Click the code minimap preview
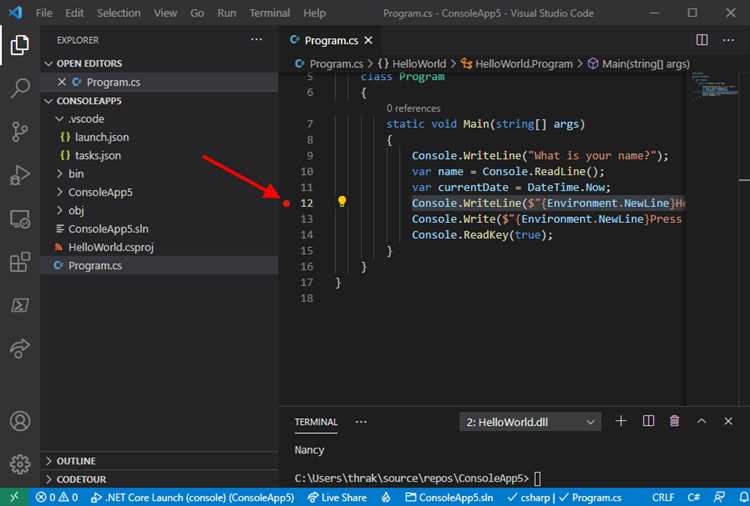 click(x=714, y=85)
